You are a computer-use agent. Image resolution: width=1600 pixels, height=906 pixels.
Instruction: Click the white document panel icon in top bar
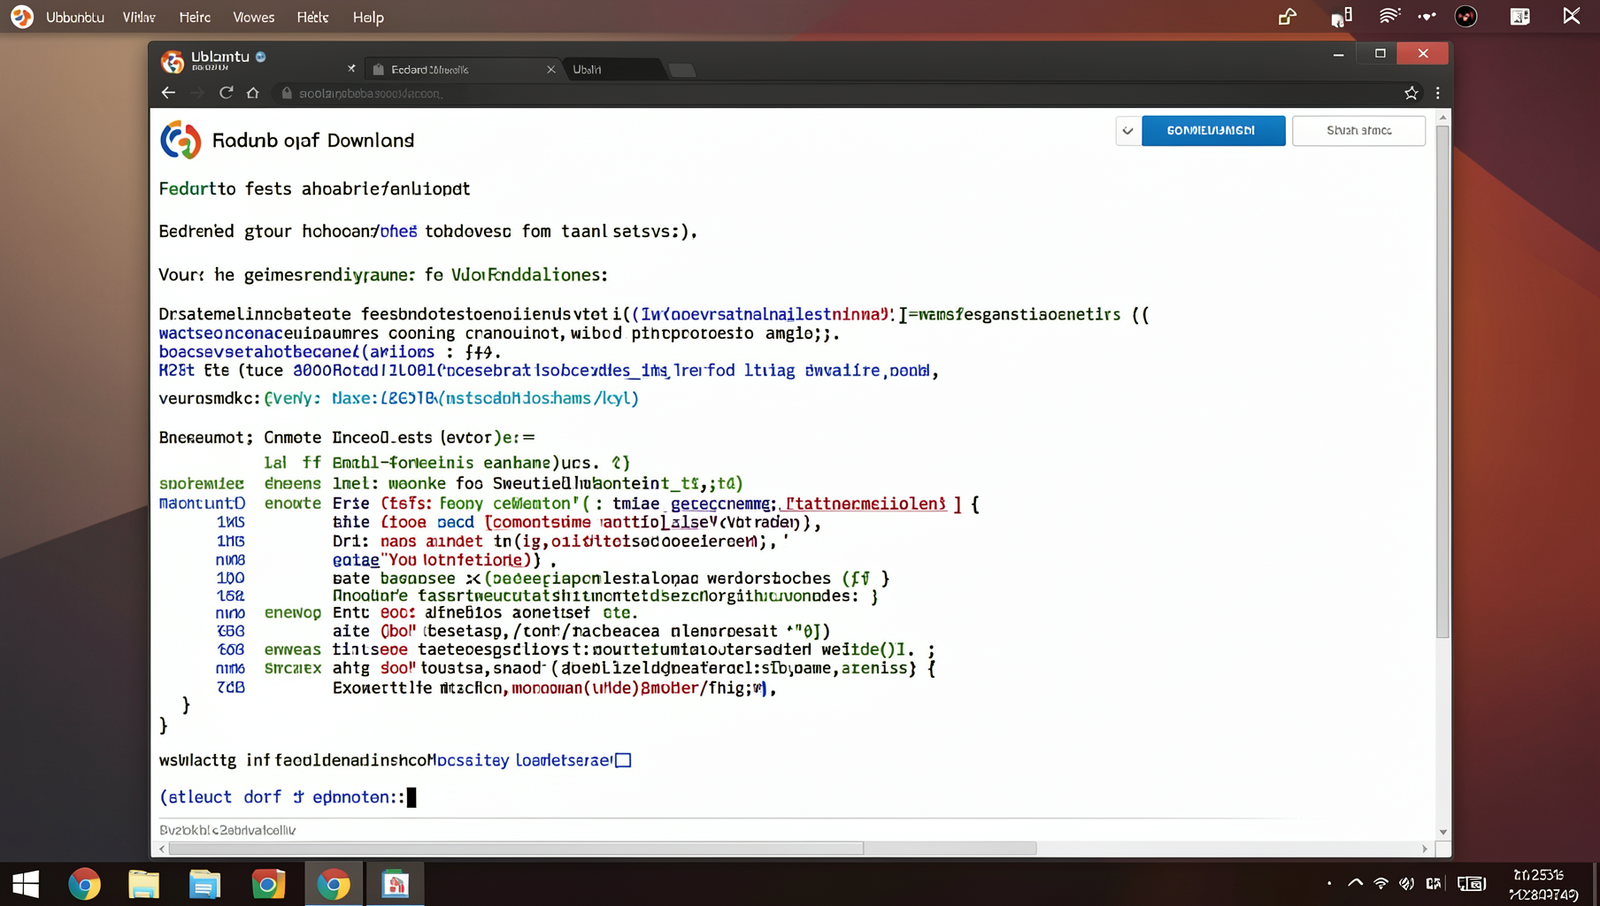(1520, 16)
